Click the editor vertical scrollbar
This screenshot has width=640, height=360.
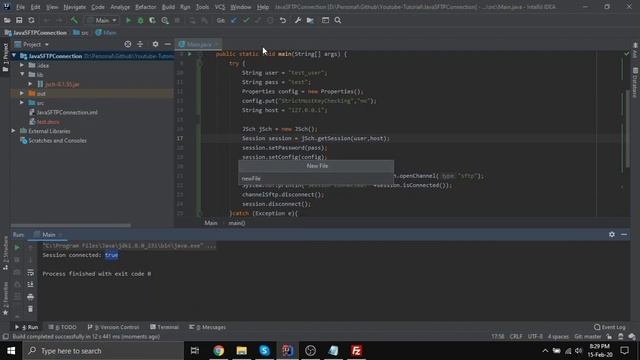pyautogui.click(x=627, y=129)
